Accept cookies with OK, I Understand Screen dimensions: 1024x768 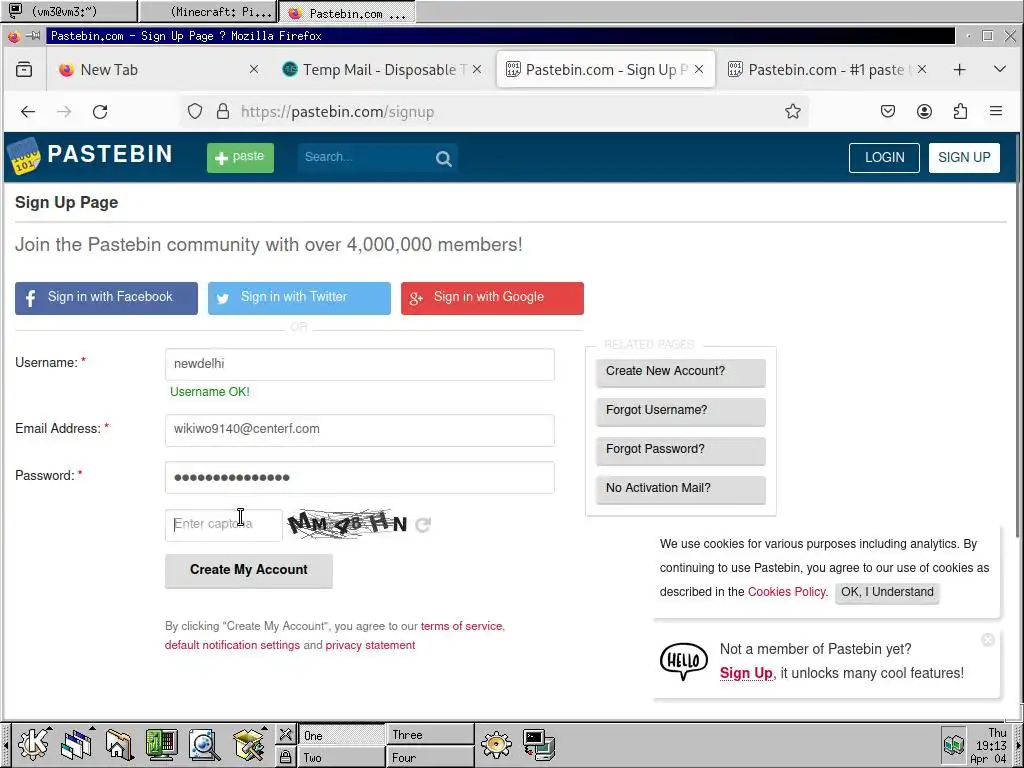pos(887,592)
